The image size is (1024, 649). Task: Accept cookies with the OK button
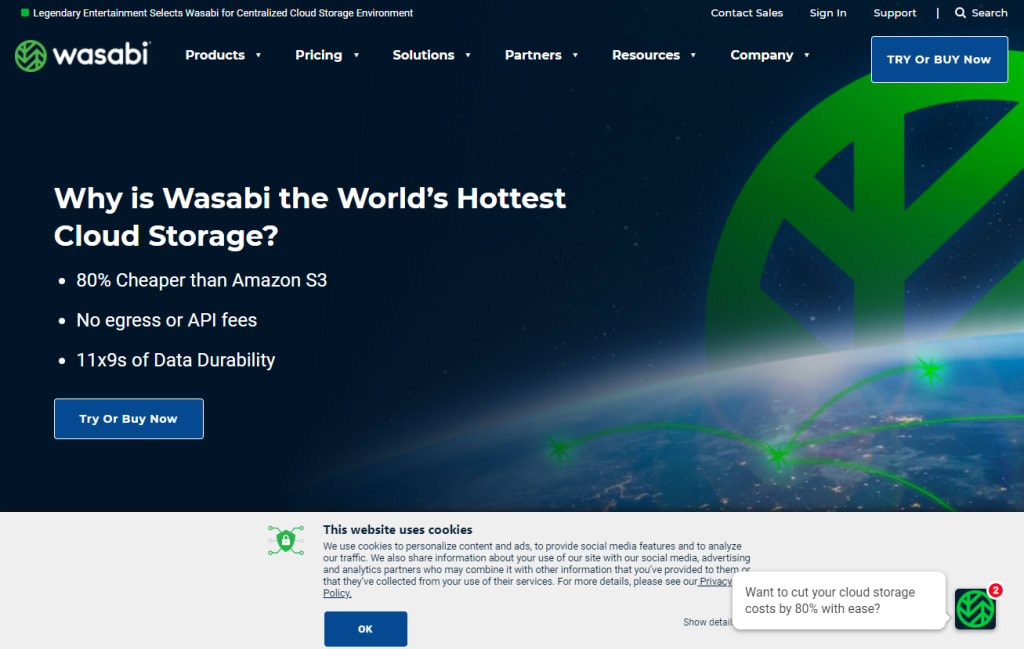366,629
